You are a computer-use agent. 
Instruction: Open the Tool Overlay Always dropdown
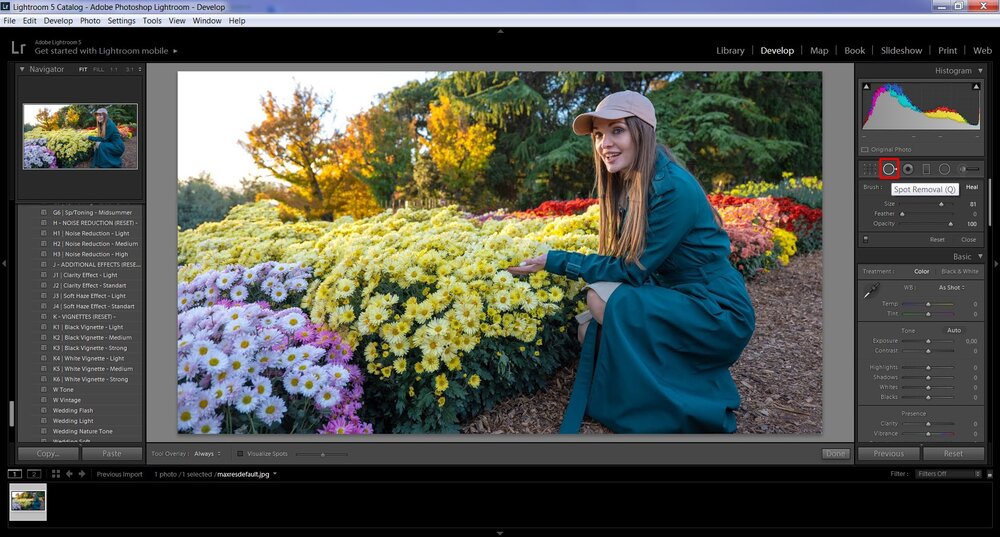click(x=208, y=454)
